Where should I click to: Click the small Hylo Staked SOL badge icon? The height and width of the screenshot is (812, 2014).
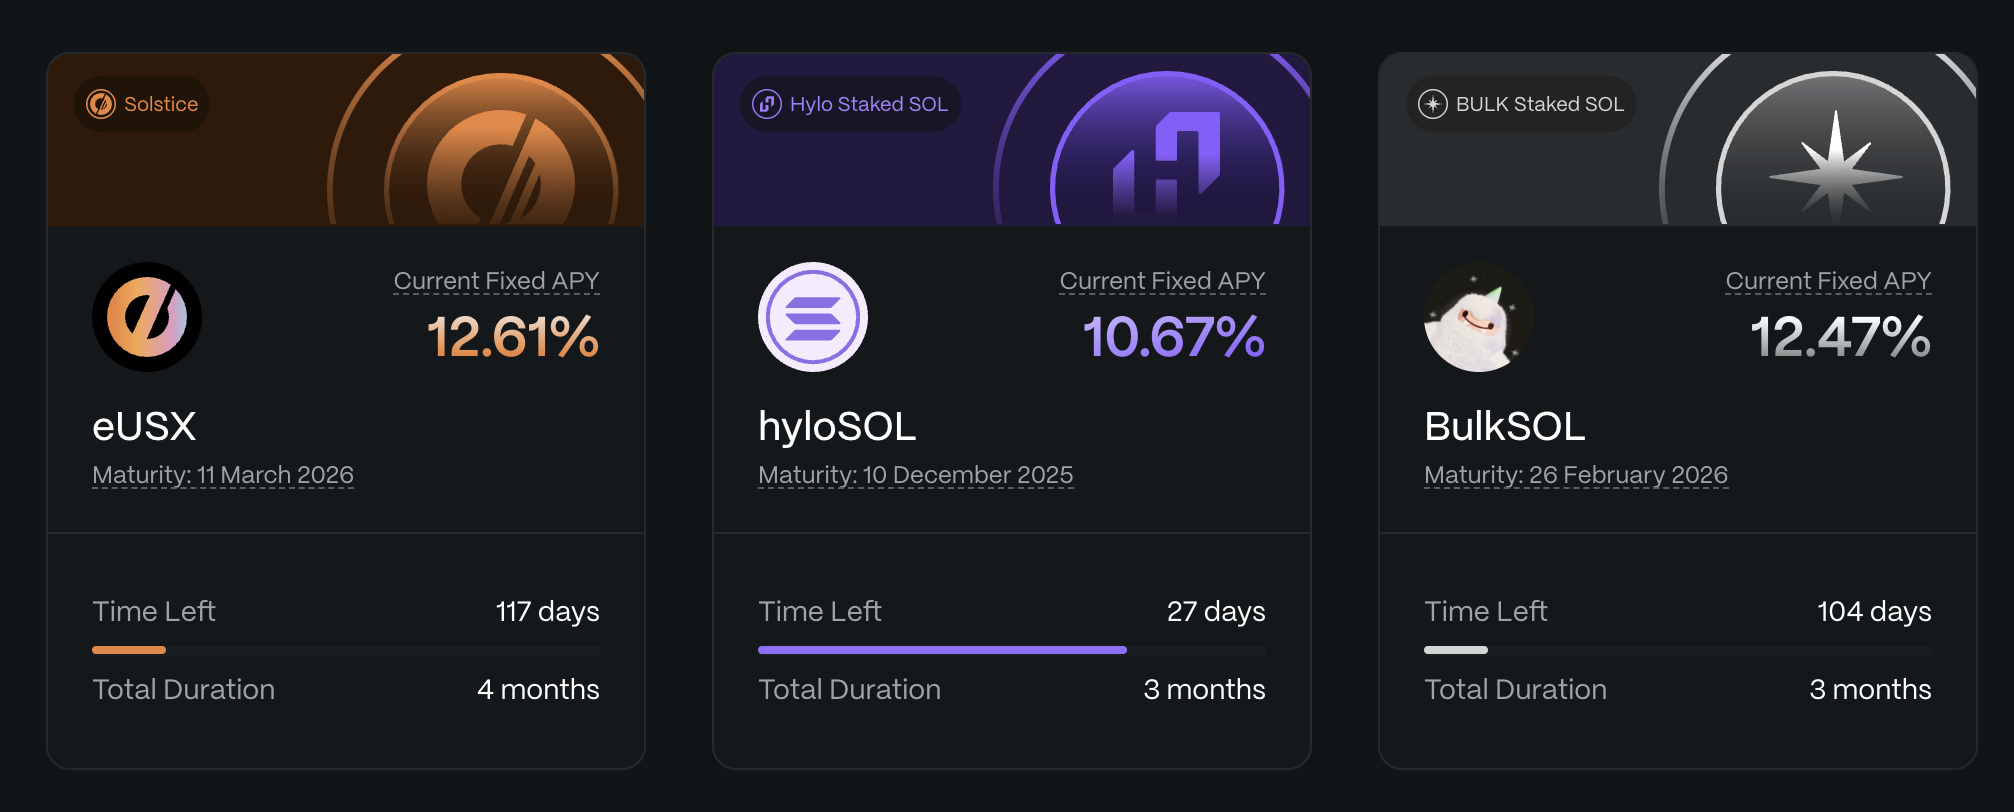tap(767, 104)
